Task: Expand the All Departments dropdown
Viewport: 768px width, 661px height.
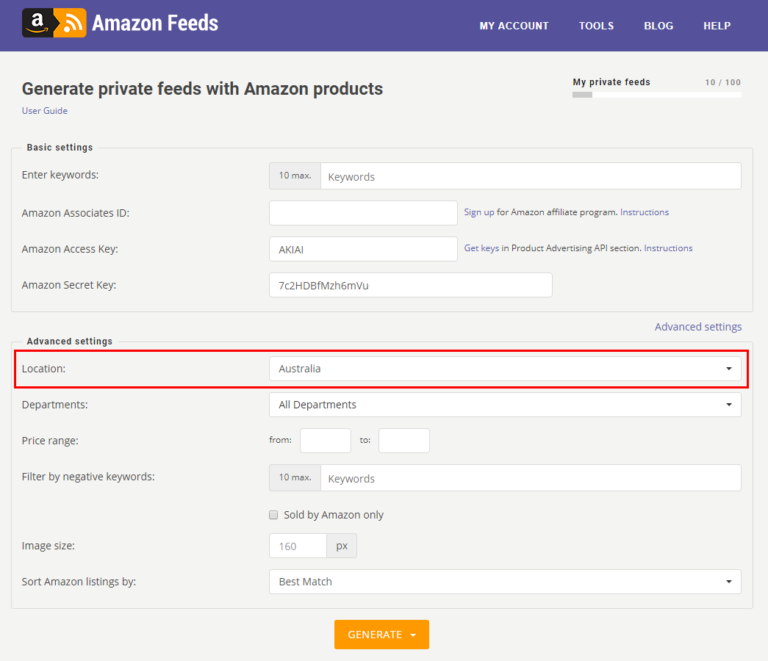Action: pos(505,405)
